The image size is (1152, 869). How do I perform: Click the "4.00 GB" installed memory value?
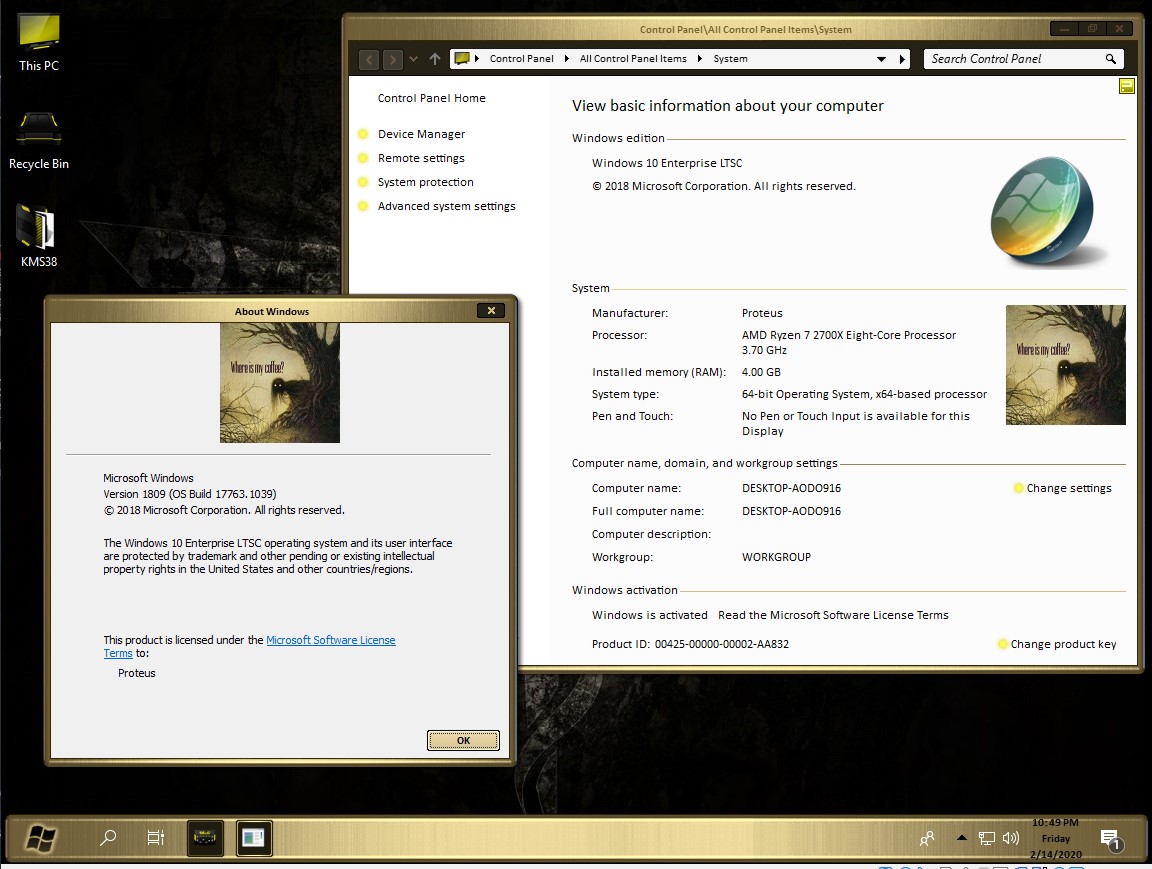(x=761, y=372)
